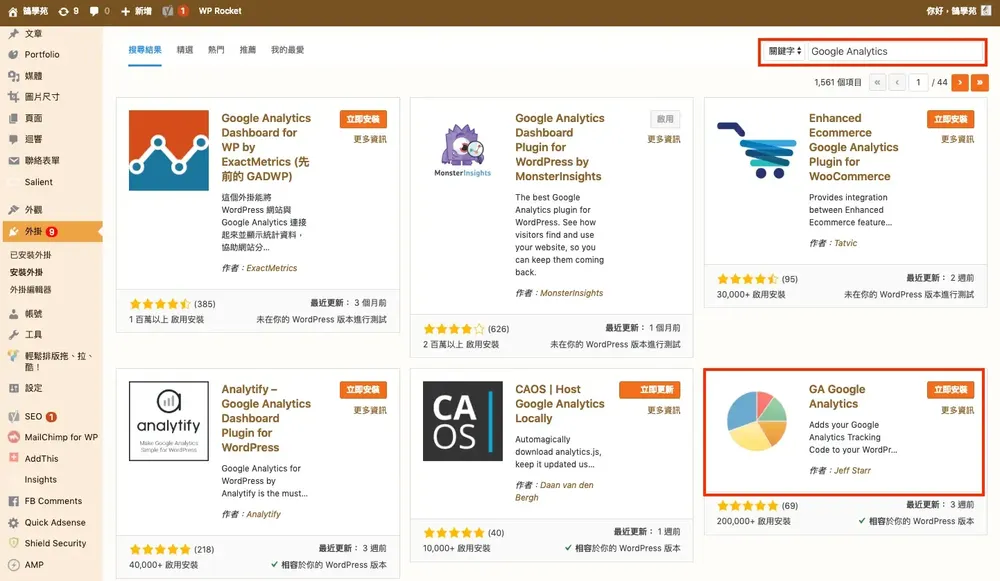Open the home icon in the admin bar
1000x581 pixels.
click(13, 11)
